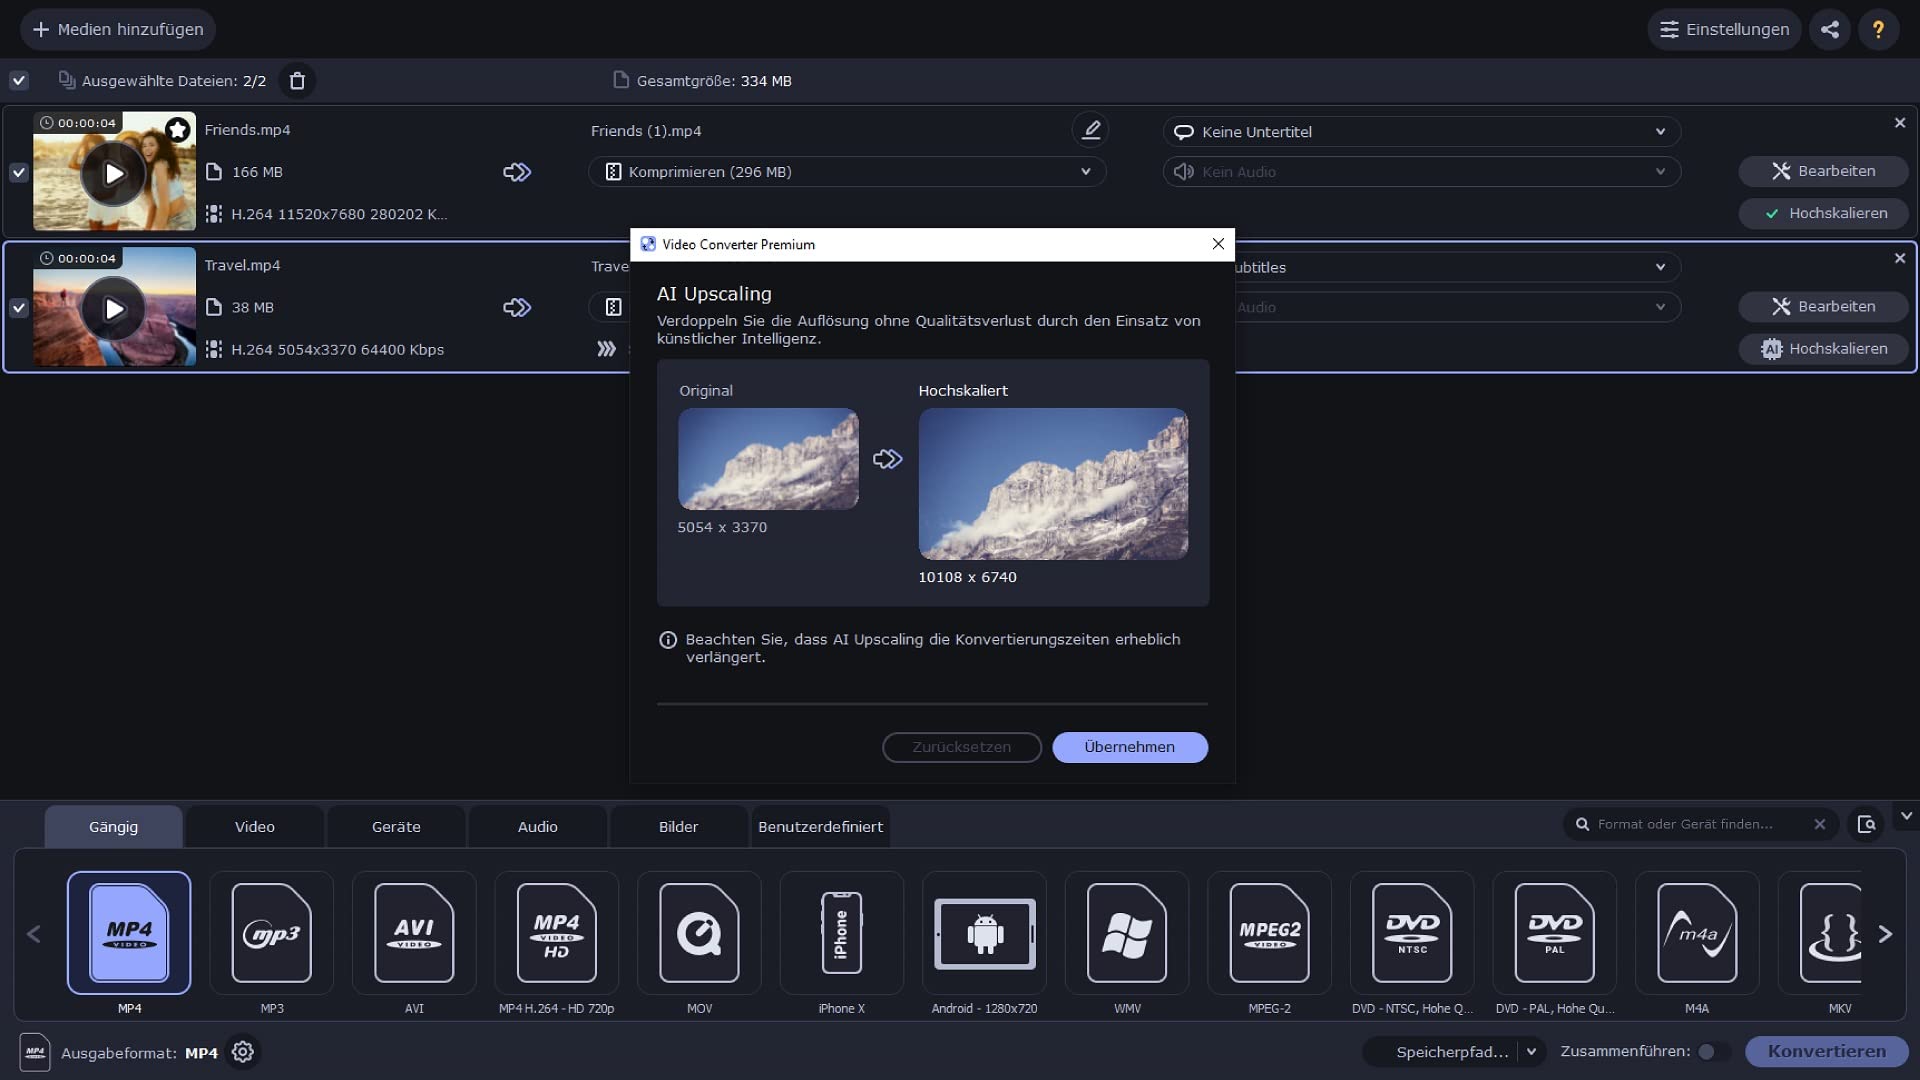The height and width of the screenshot is (1080, 1920).
Task: Remove Friends.mp4 from the list
Action: (1900, 123)
